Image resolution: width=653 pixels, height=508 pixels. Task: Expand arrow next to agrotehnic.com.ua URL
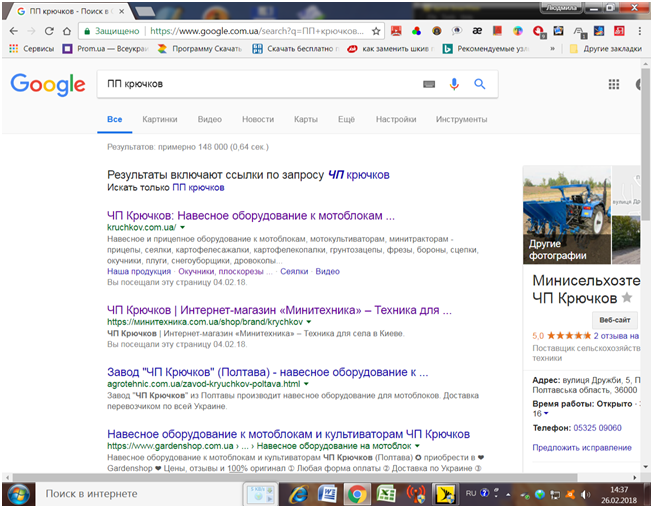[x=306, y=384]
